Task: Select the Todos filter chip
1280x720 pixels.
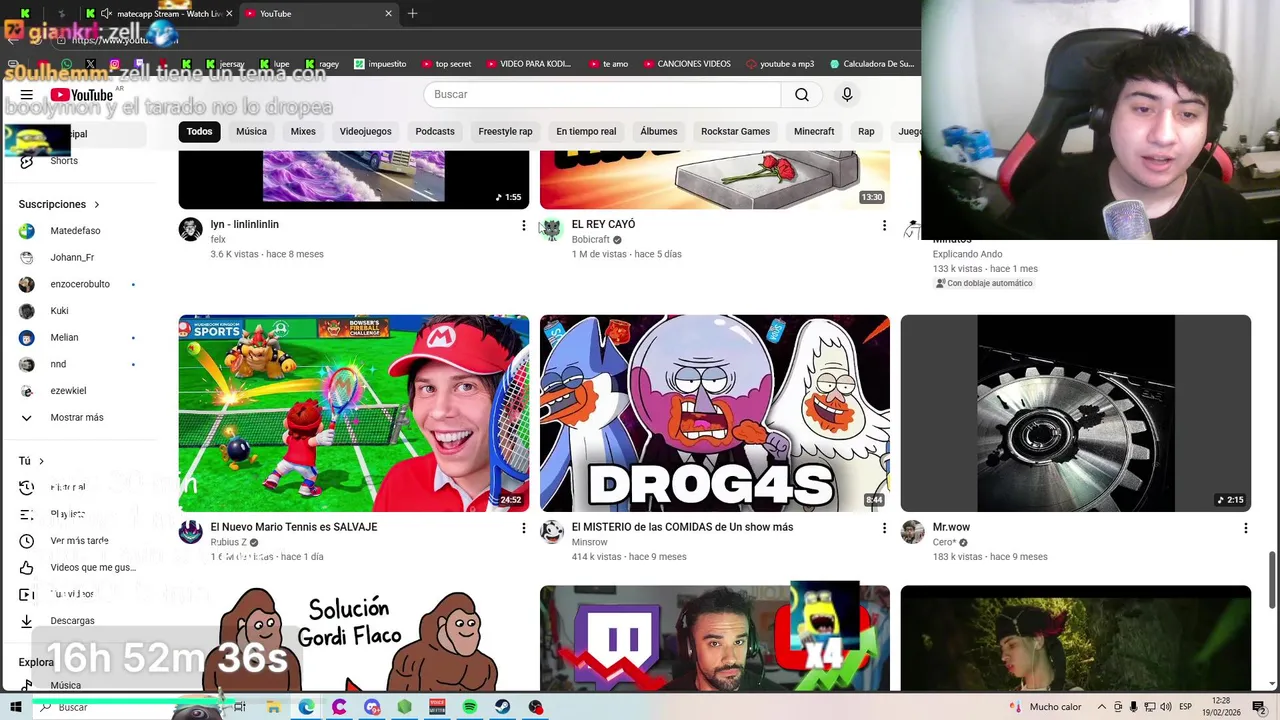Action: pos(199,131)
